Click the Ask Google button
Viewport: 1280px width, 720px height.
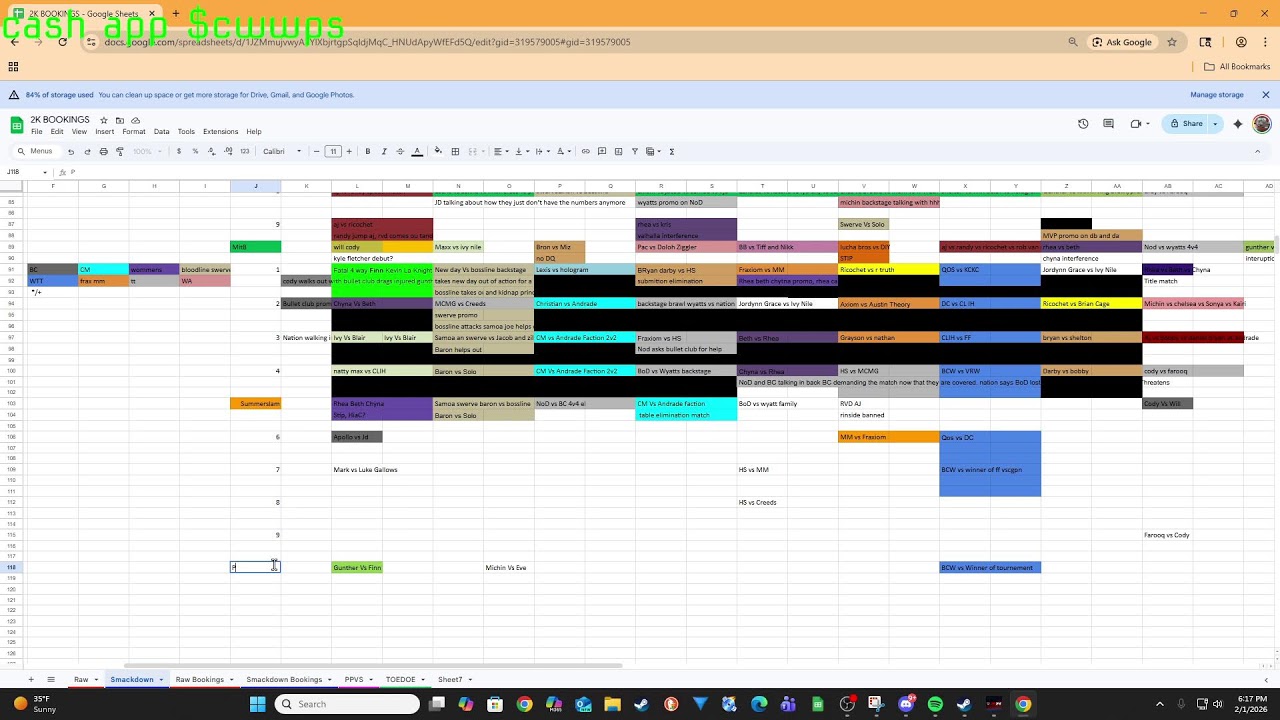[x=1122, y=42]
